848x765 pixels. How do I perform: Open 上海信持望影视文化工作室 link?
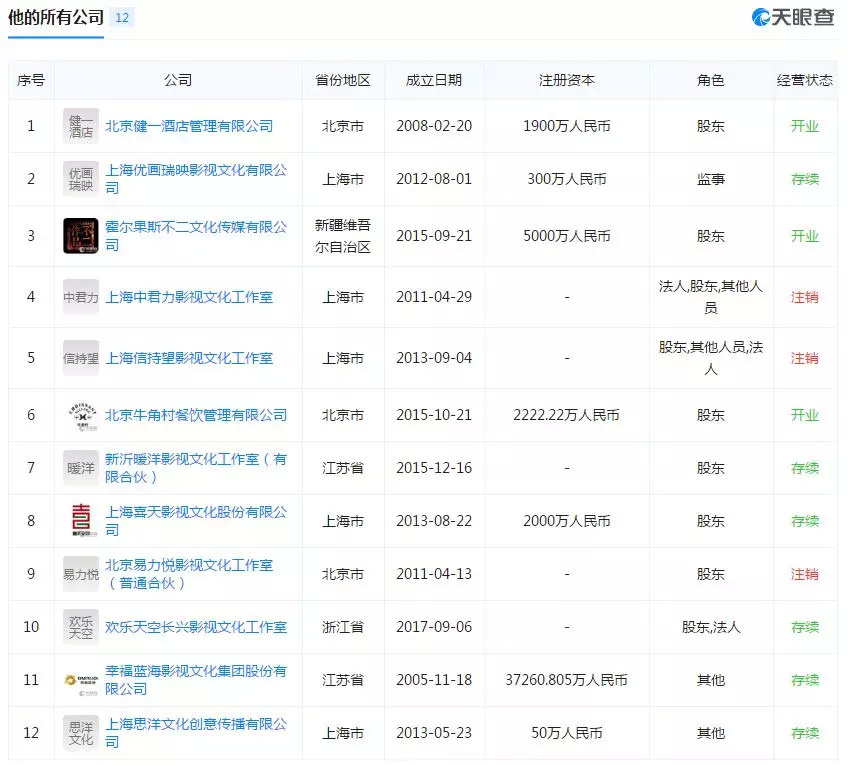tap(189, 358)
